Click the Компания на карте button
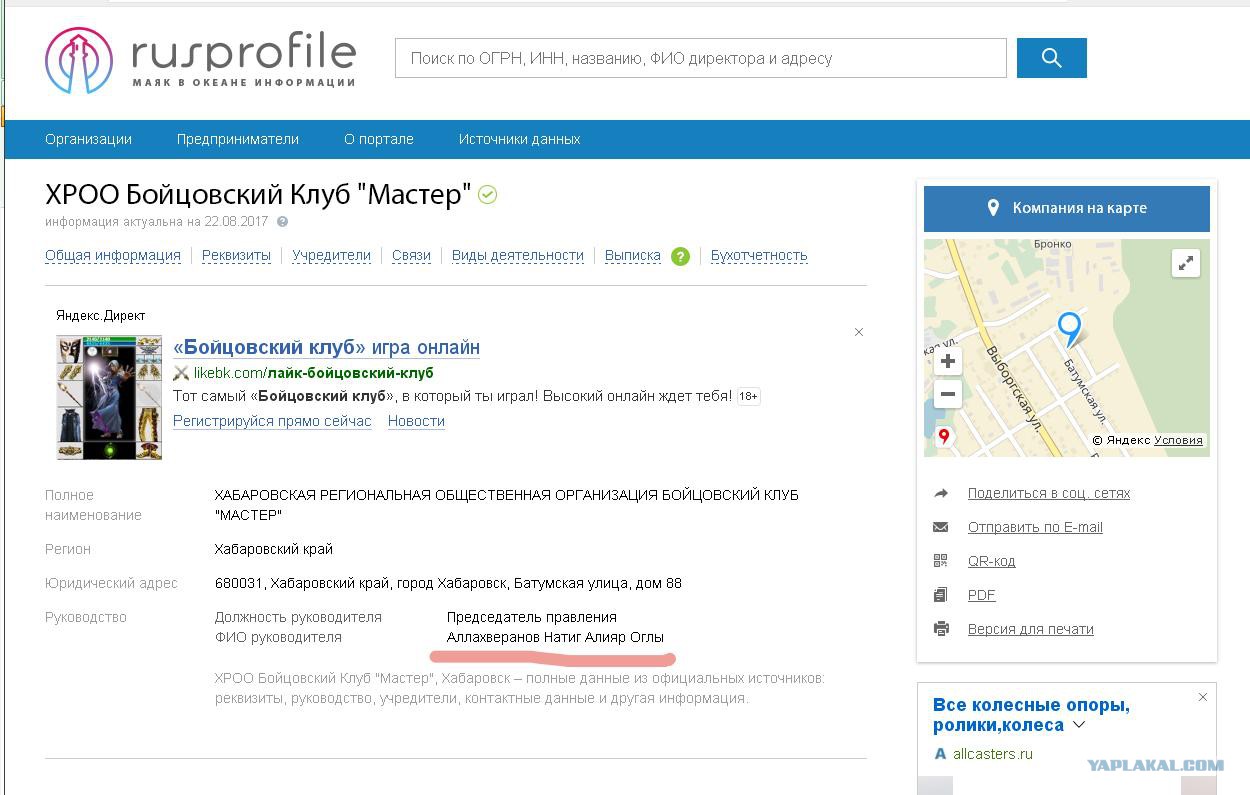The width and height of the screenshot is (1250, 795). pos(1067,208)
